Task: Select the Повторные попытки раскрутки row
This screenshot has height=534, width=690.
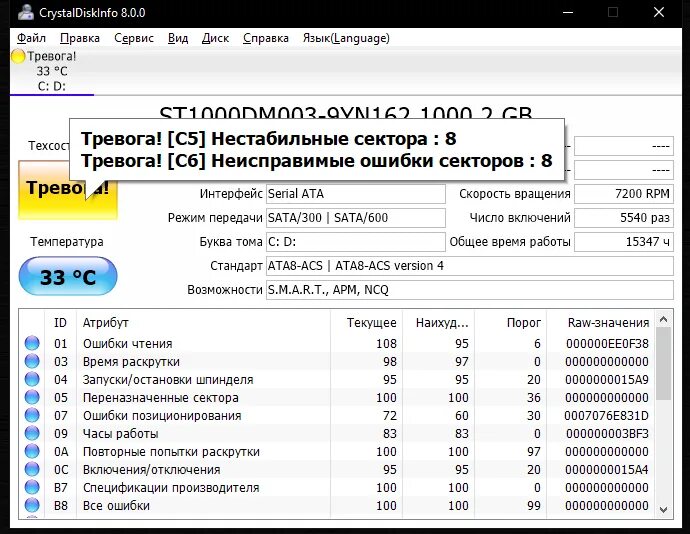Action: tap(337, 452)
